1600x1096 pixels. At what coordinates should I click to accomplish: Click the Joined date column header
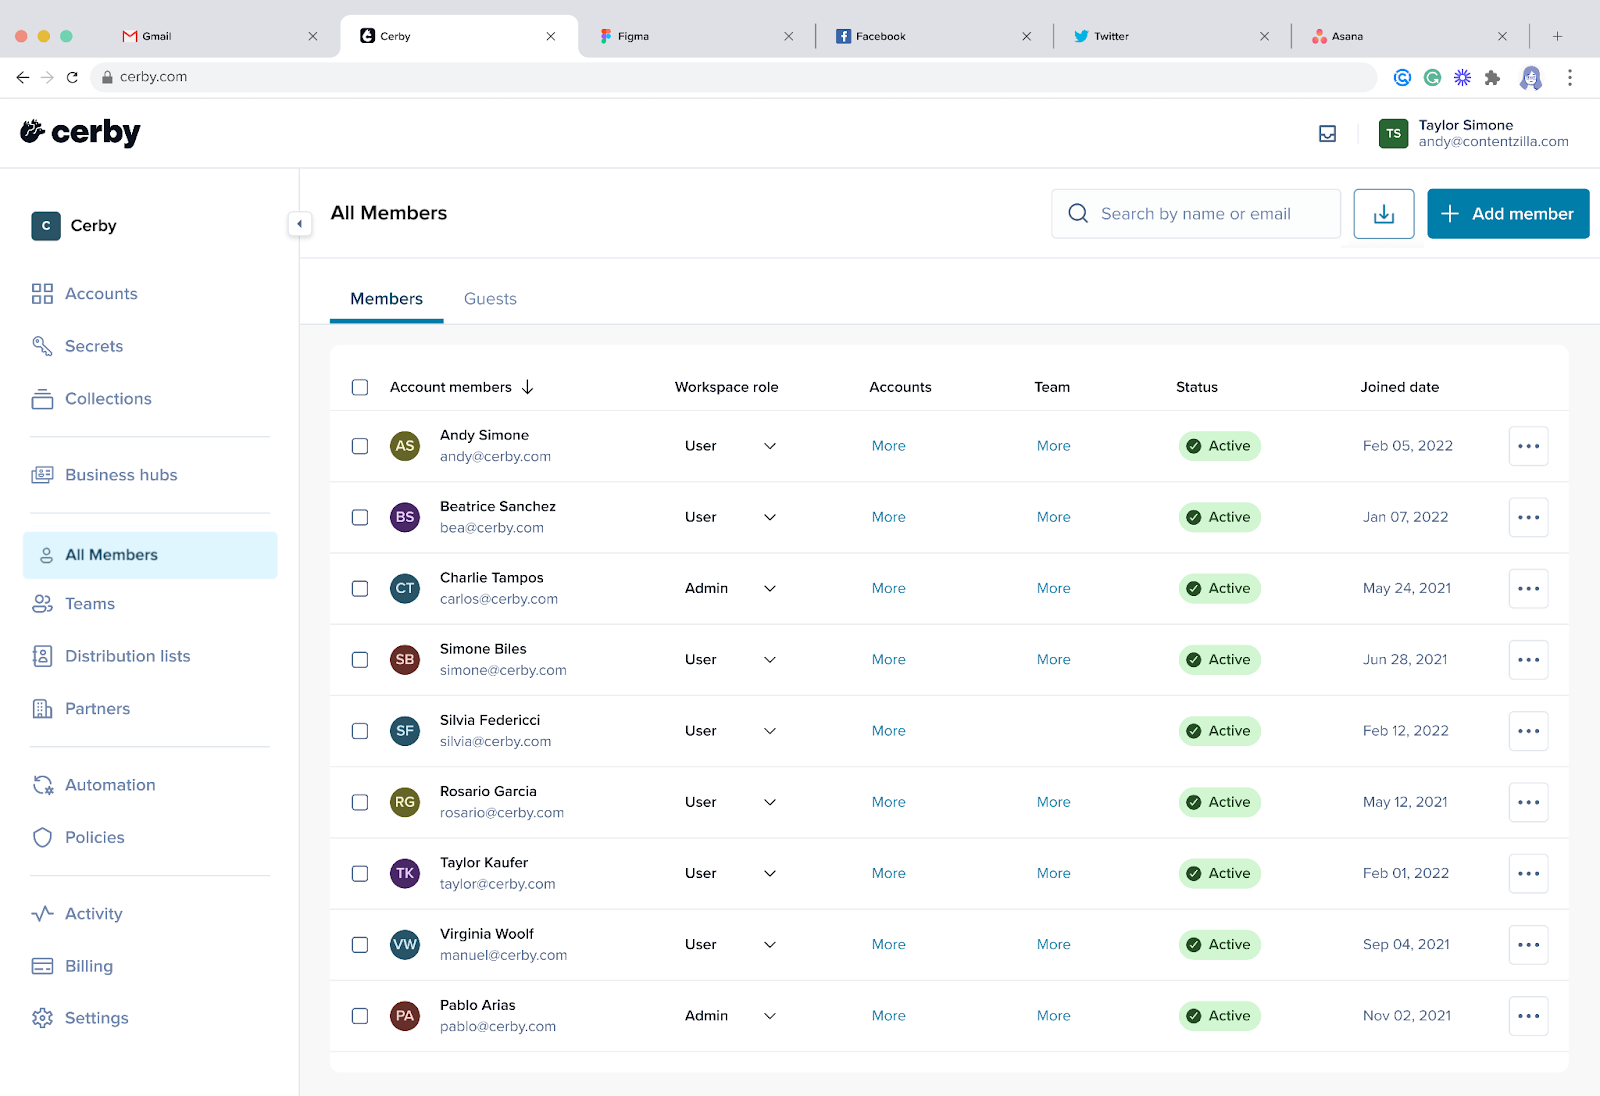click(1399, 387)
